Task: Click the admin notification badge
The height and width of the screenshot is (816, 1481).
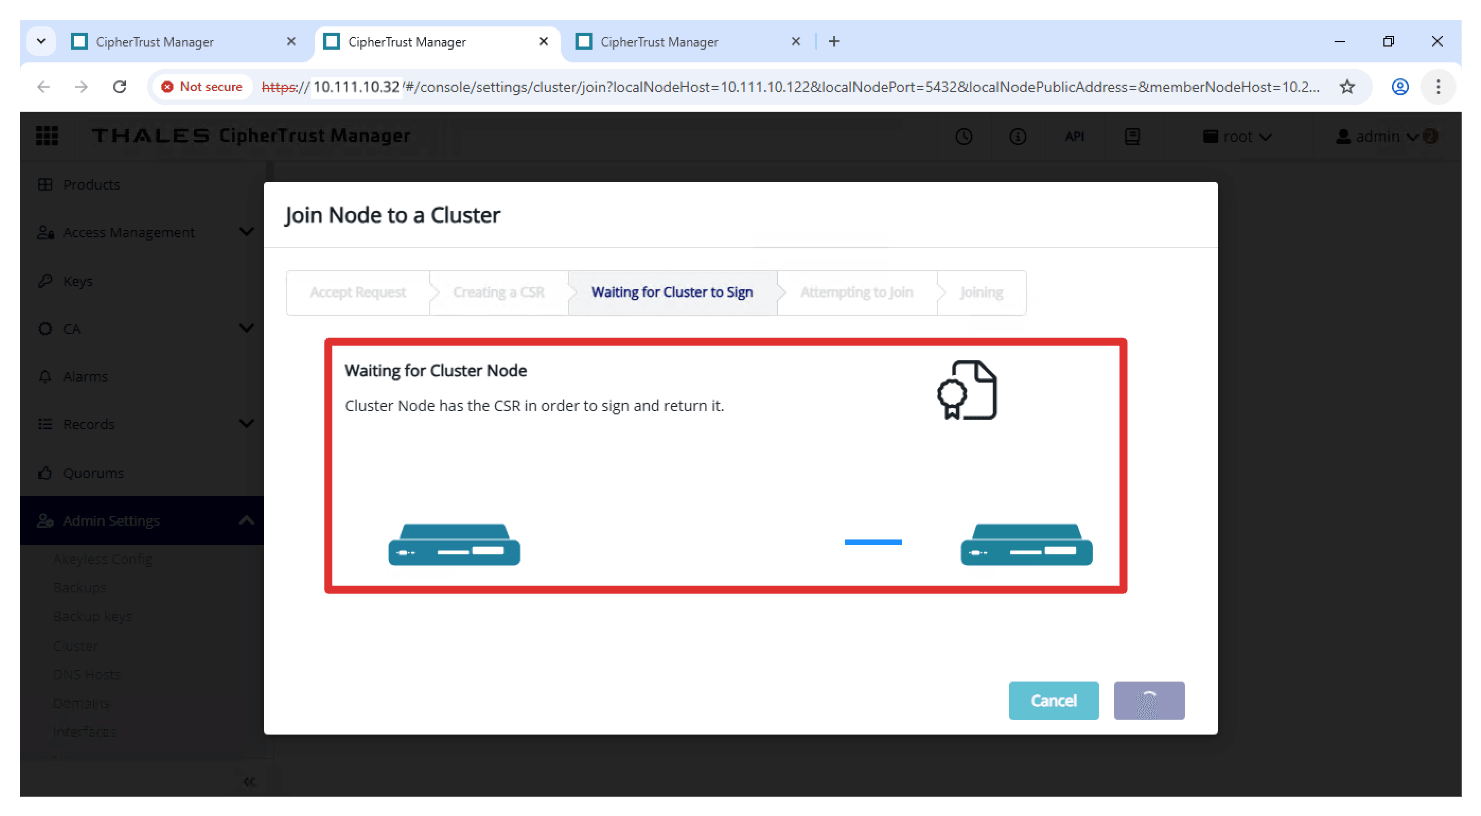Action: [1431, 136]
